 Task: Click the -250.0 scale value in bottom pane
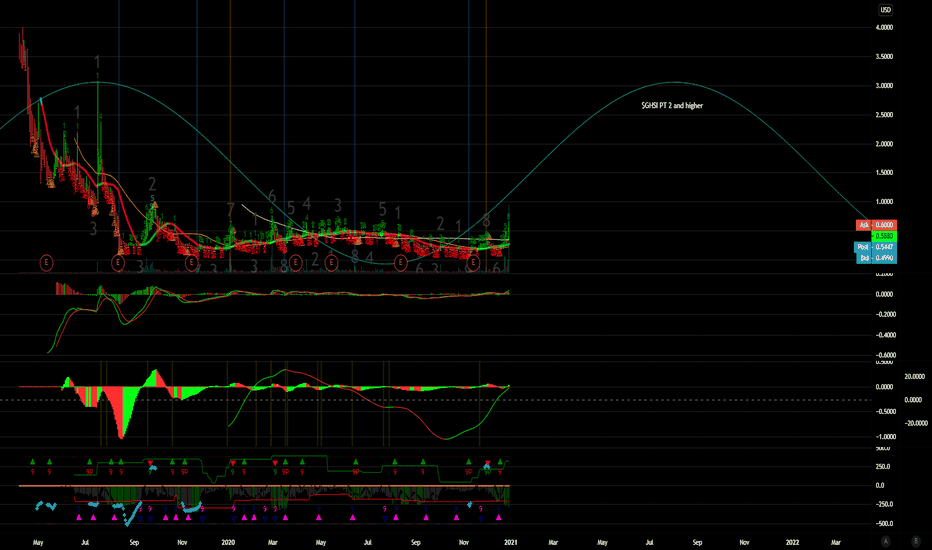tap(883, 504)
